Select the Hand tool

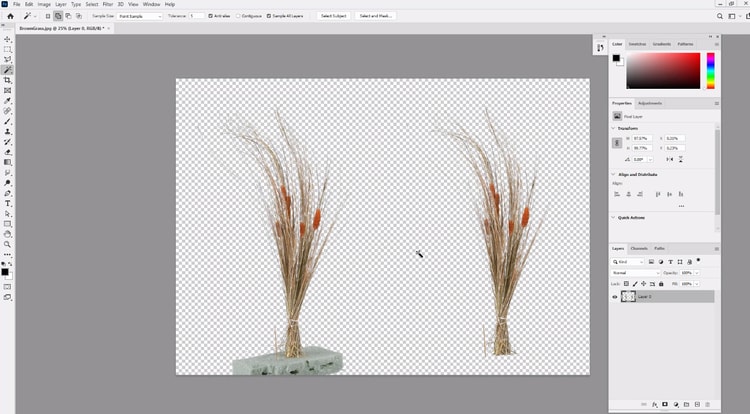coord(8,234)
